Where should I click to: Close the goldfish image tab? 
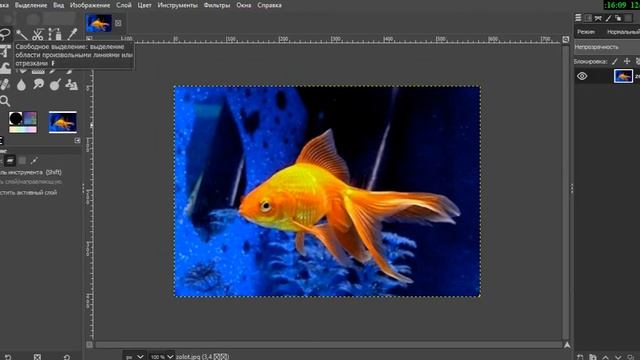click(118, 23)
